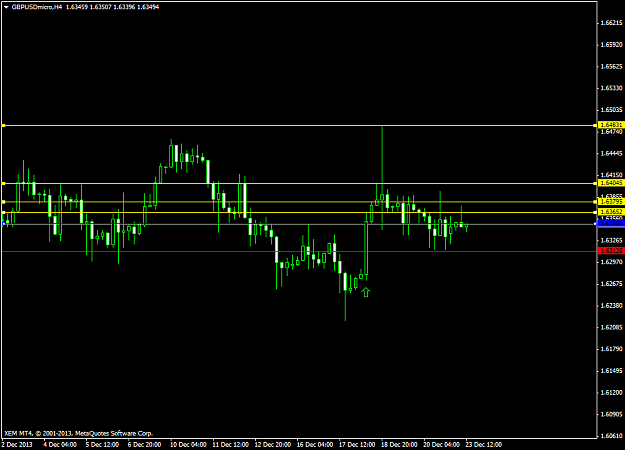Click the 1.60610 price scale value

pyautogui.click(x=611, y=436)
